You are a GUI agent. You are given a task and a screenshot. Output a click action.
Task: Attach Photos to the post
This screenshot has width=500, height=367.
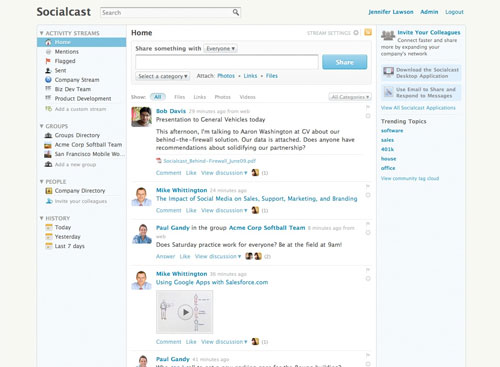[x=226, y=76]
